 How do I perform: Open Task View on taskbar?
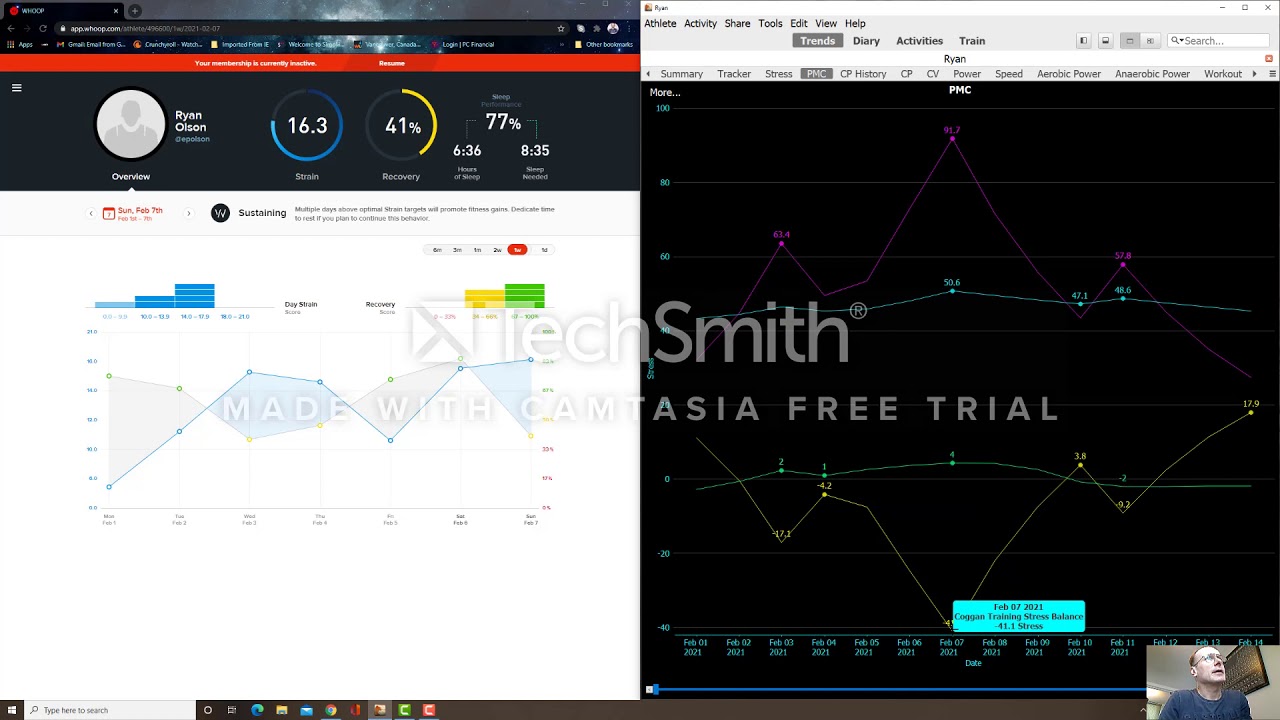tap(232, 710)
